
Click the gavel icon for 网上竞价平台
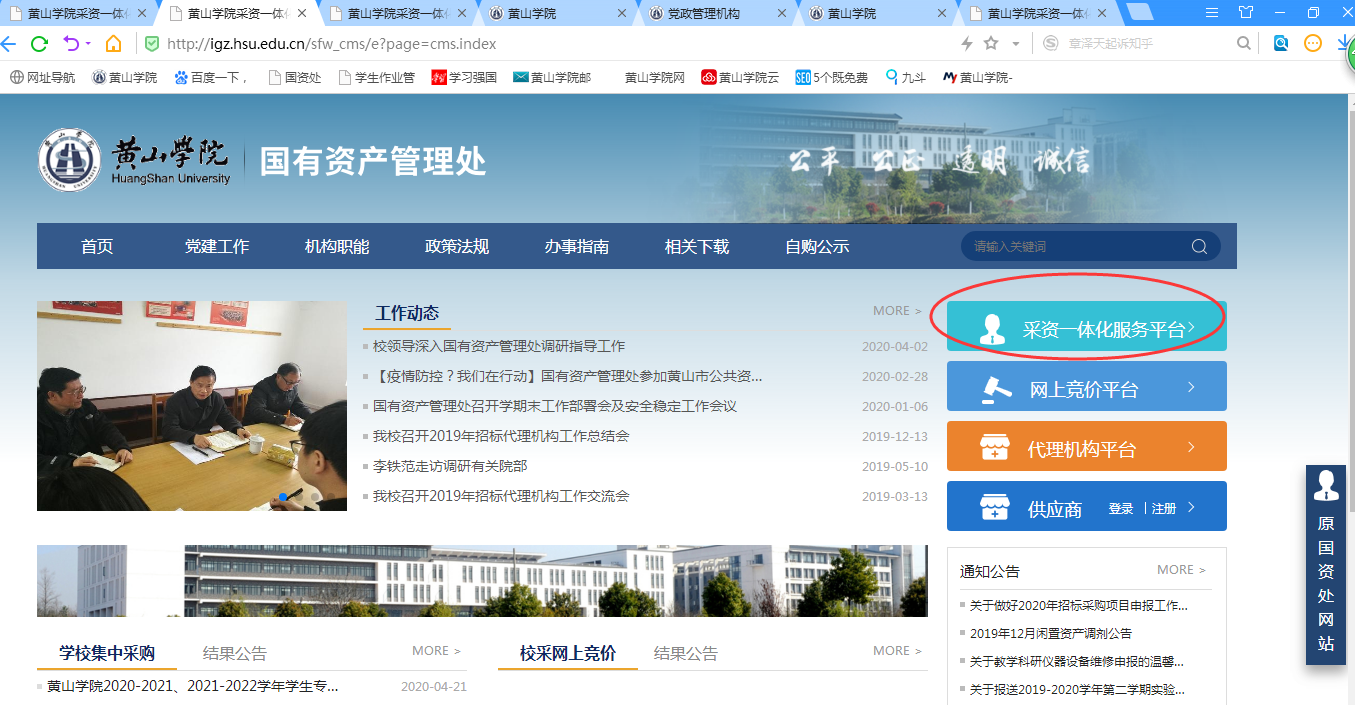tap(994, 388)
